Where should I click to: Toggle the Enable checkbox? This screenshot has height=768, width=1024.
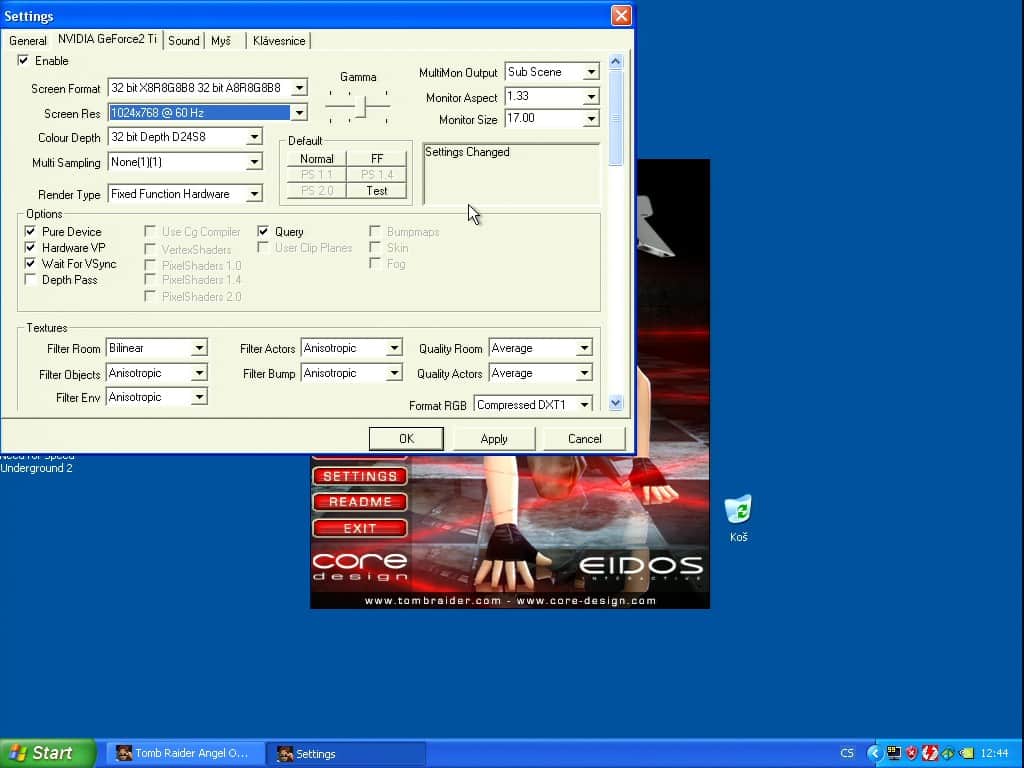23,61
